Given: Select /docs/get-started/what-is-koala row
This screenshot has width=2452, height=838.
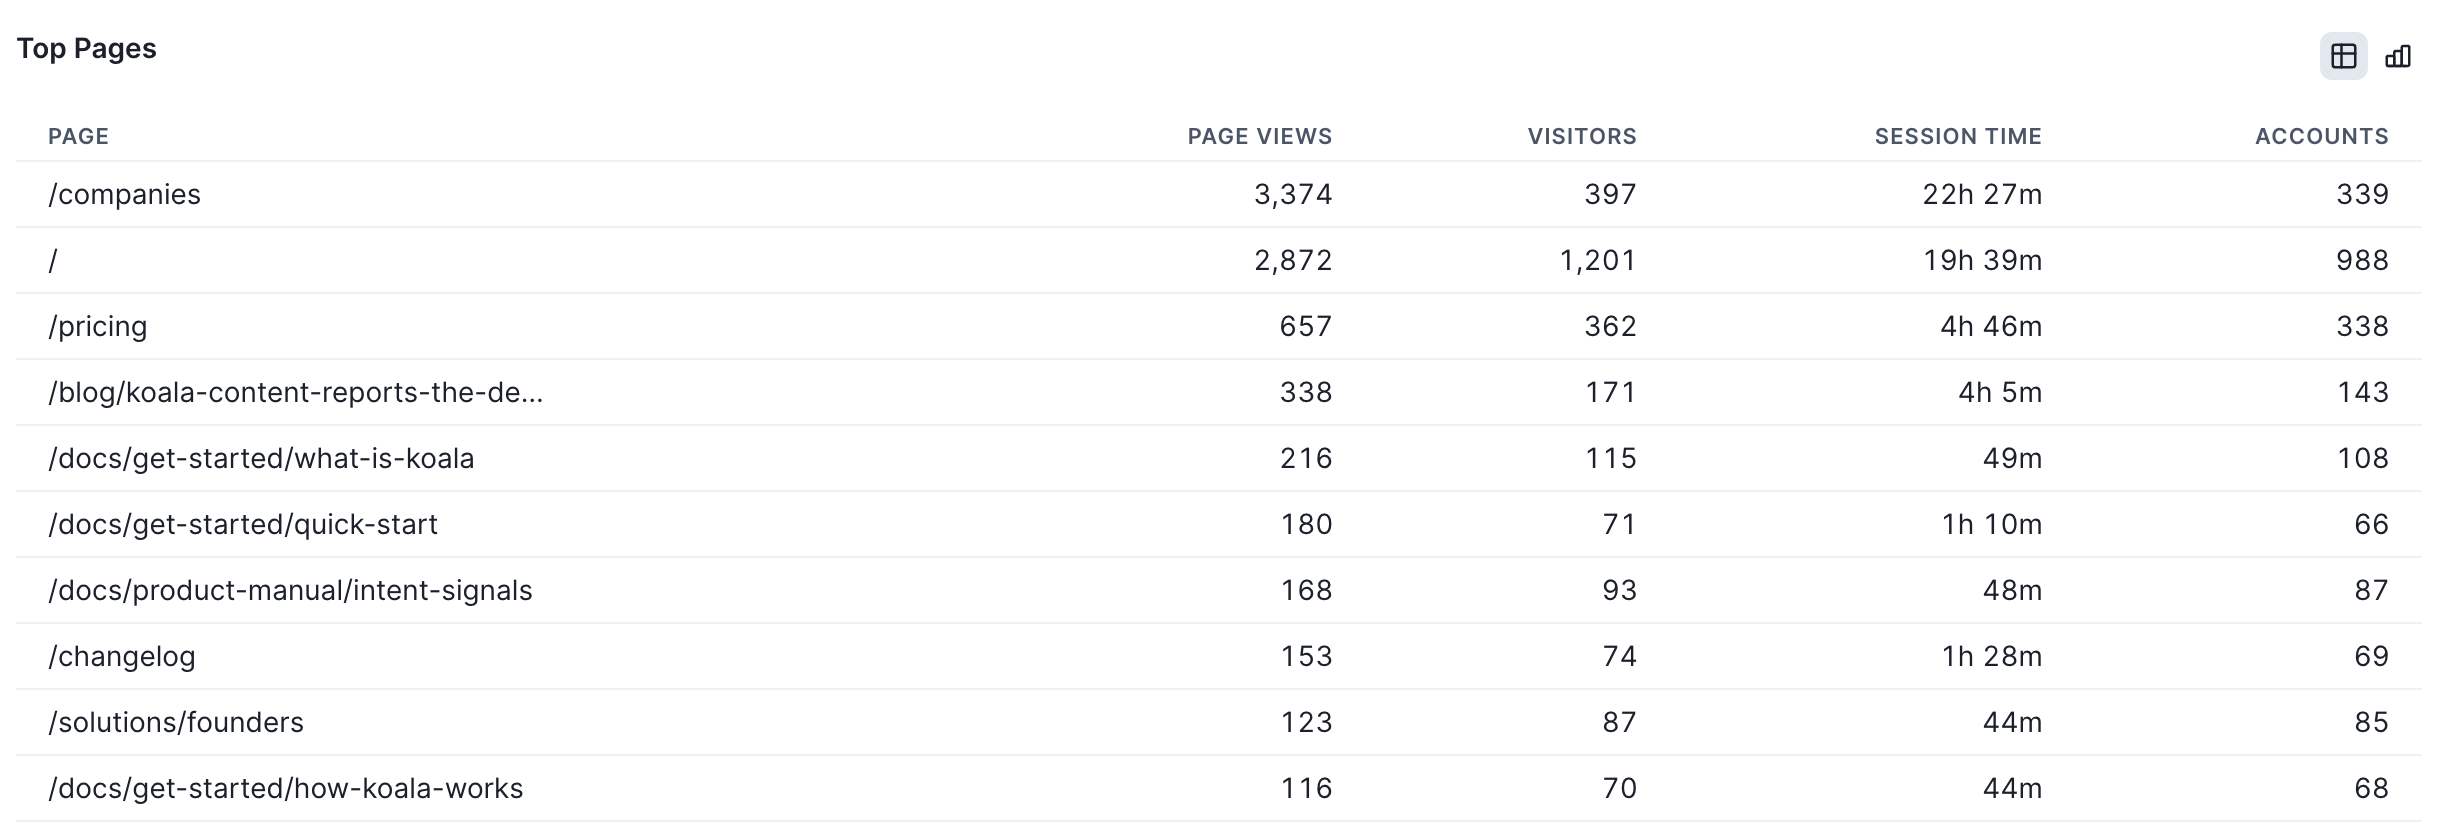Looking at the screenshot, I should point(1218,458).
